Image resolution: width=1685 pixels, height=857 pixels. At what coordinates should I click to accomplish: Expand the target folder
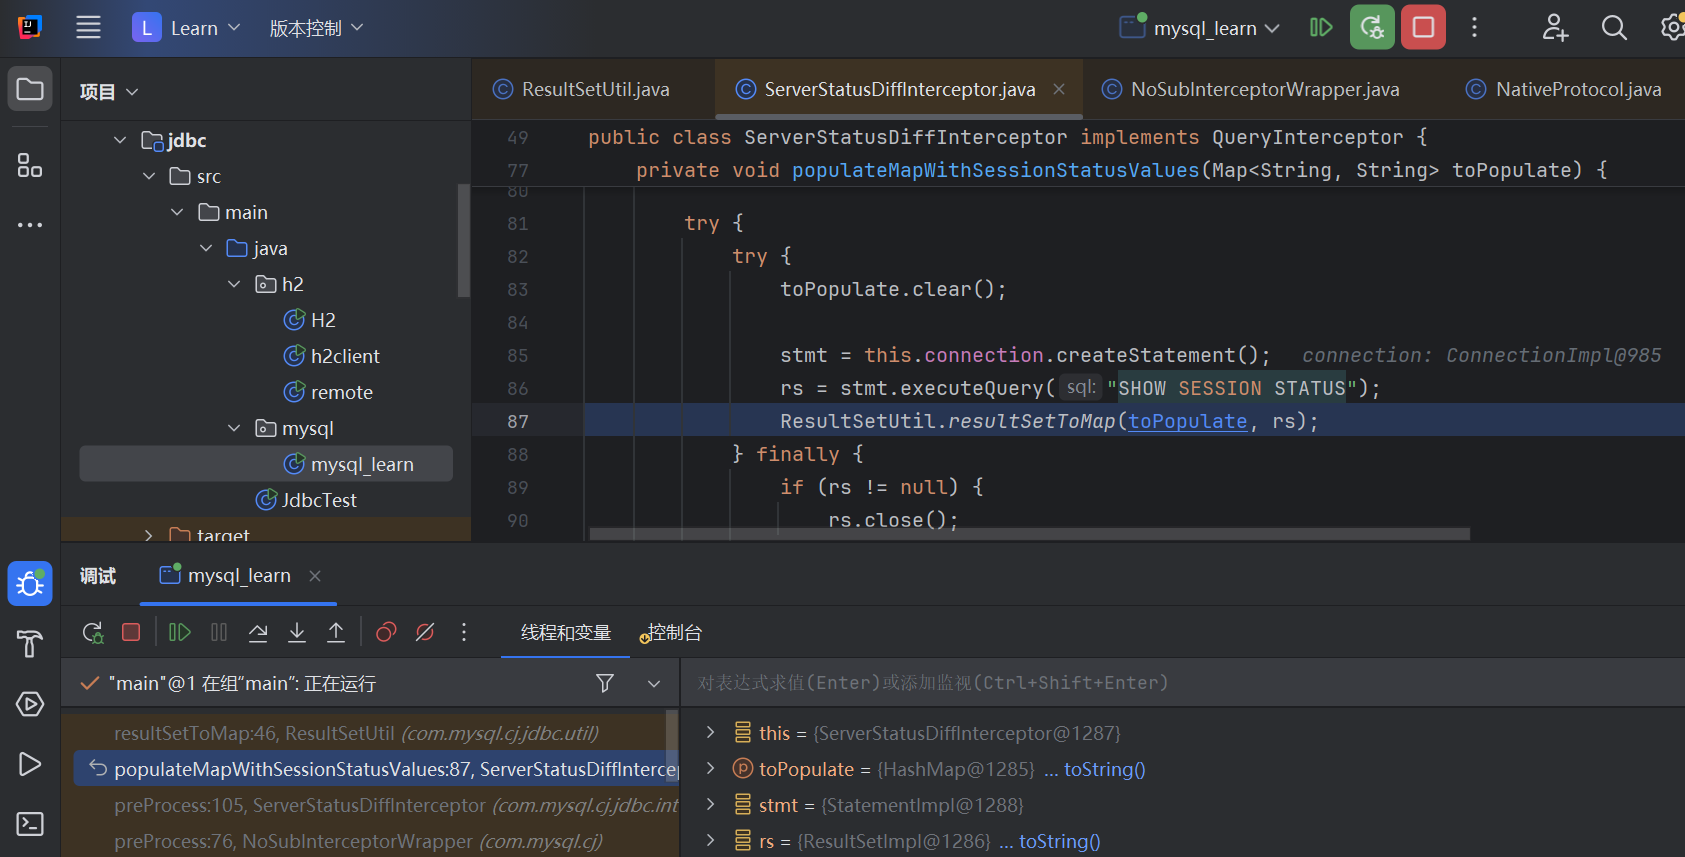click(149, 536)
